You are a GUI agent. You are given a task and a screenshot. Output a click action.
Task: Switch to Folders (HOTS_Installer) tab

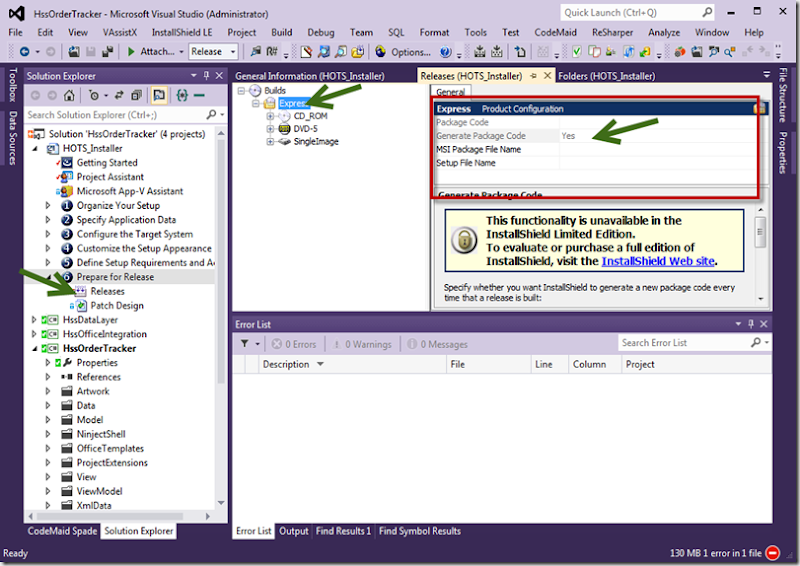coord(607,76)
